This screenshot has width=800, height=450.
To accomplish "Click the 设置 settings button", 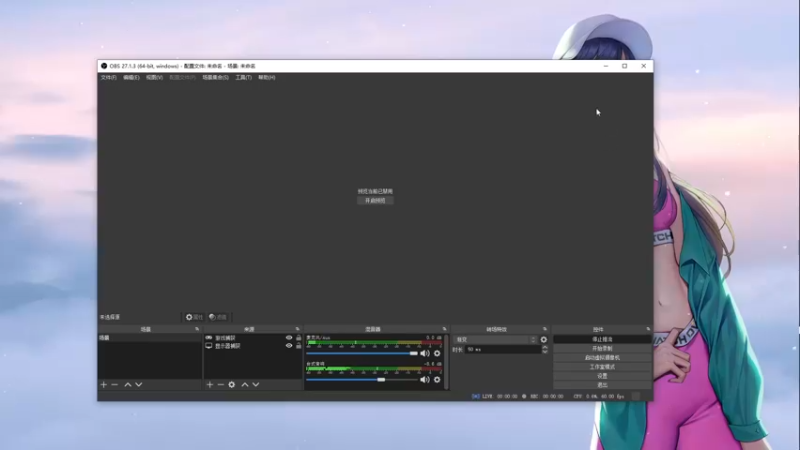I will (x=603, y=376).
